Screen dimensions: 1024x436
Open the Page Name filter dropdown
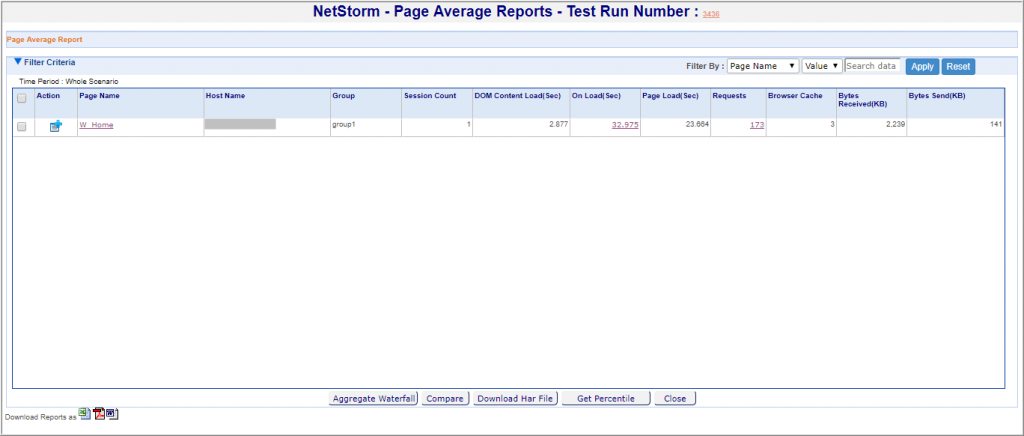763,66
